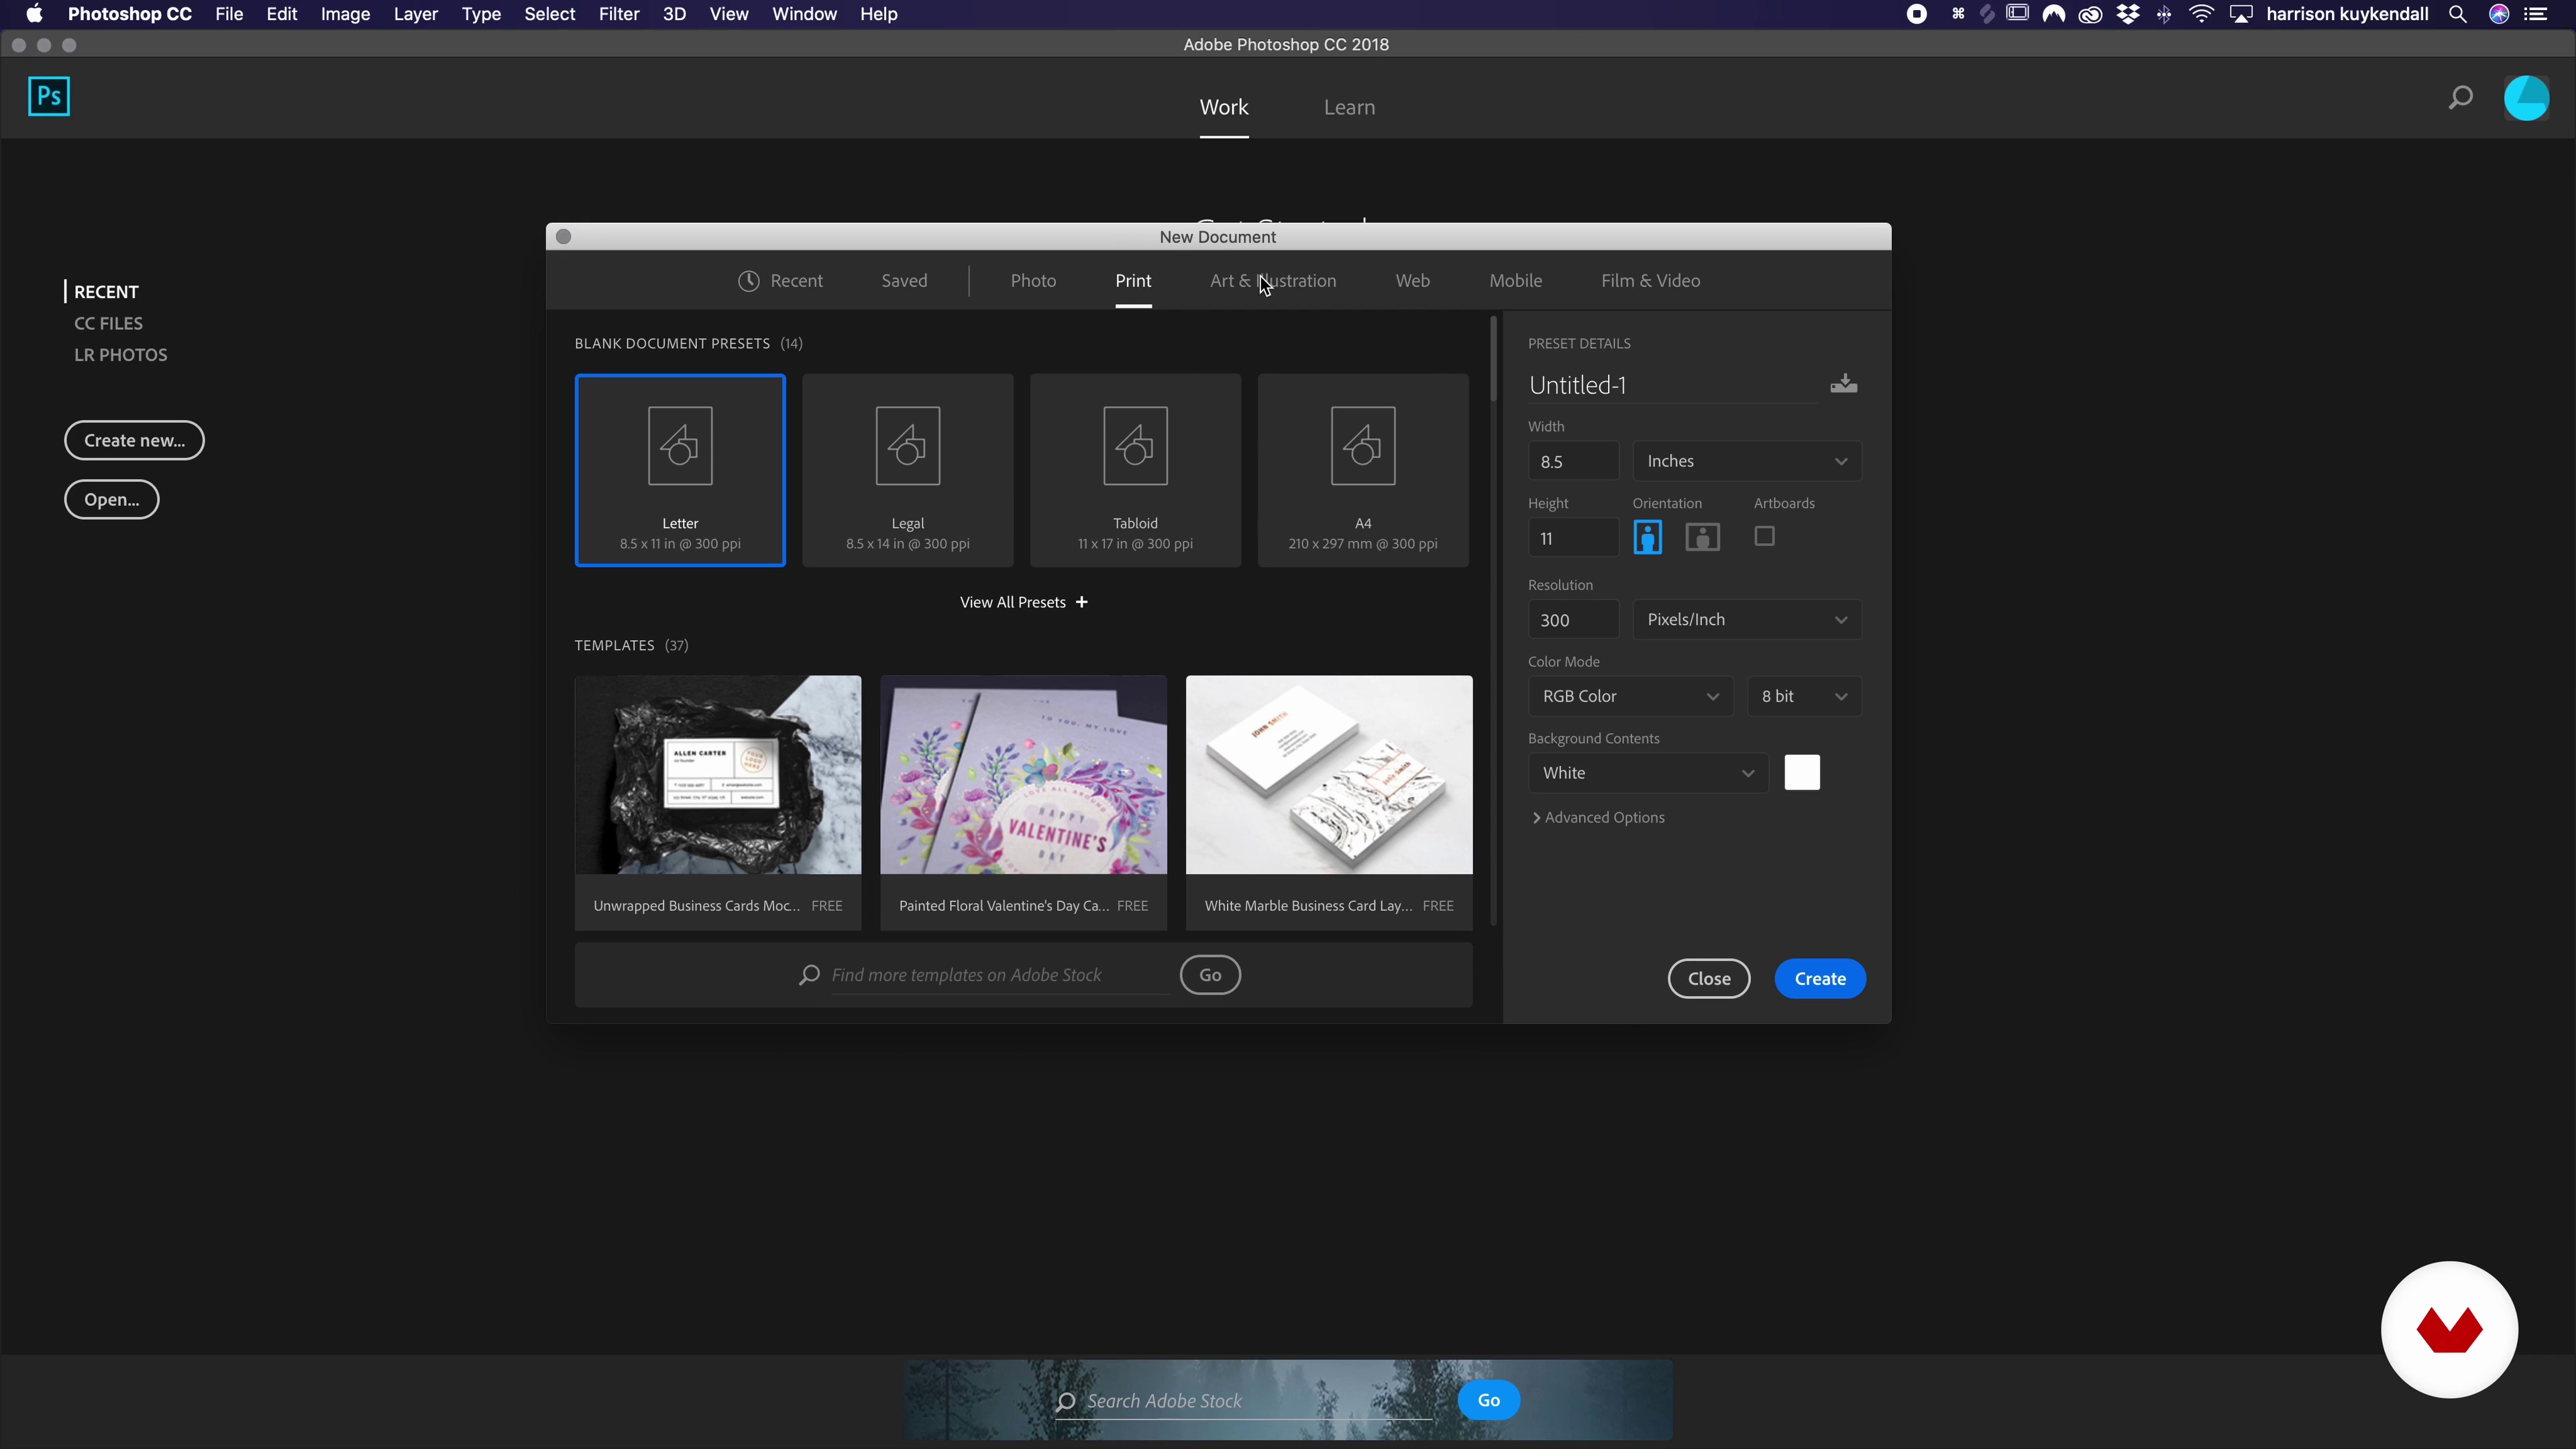Open Unwrapped Business Cards template
The width and height of the screenshot is (2576, 1449).
[x=717, y=803]
